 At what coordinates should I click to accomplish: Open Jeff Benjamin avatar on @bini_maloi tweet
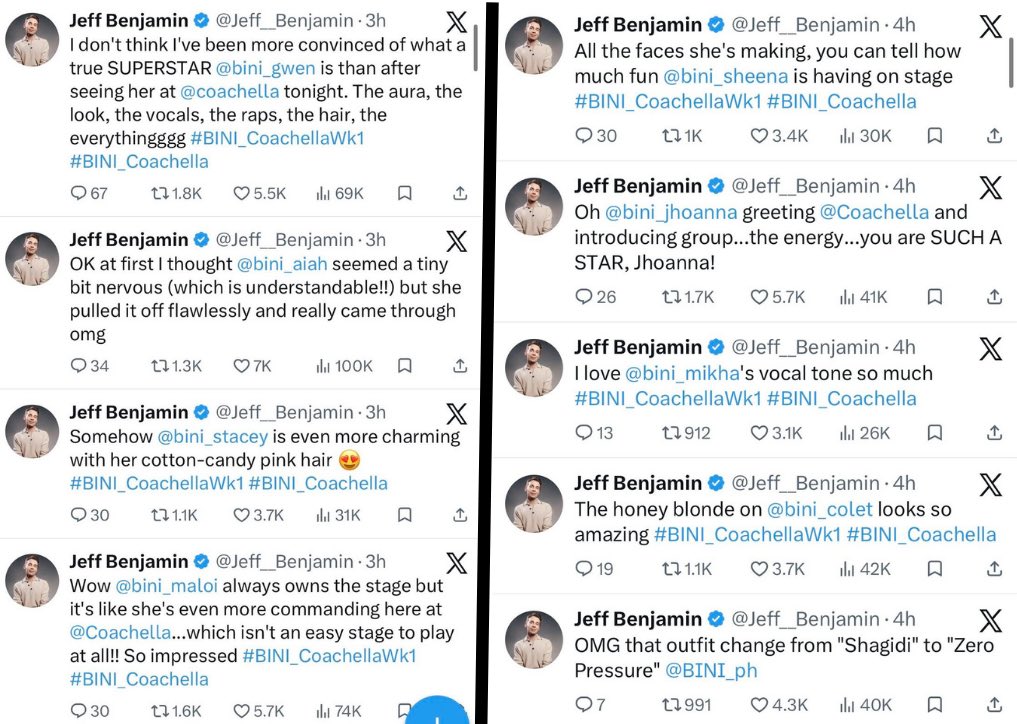(33, 581)
